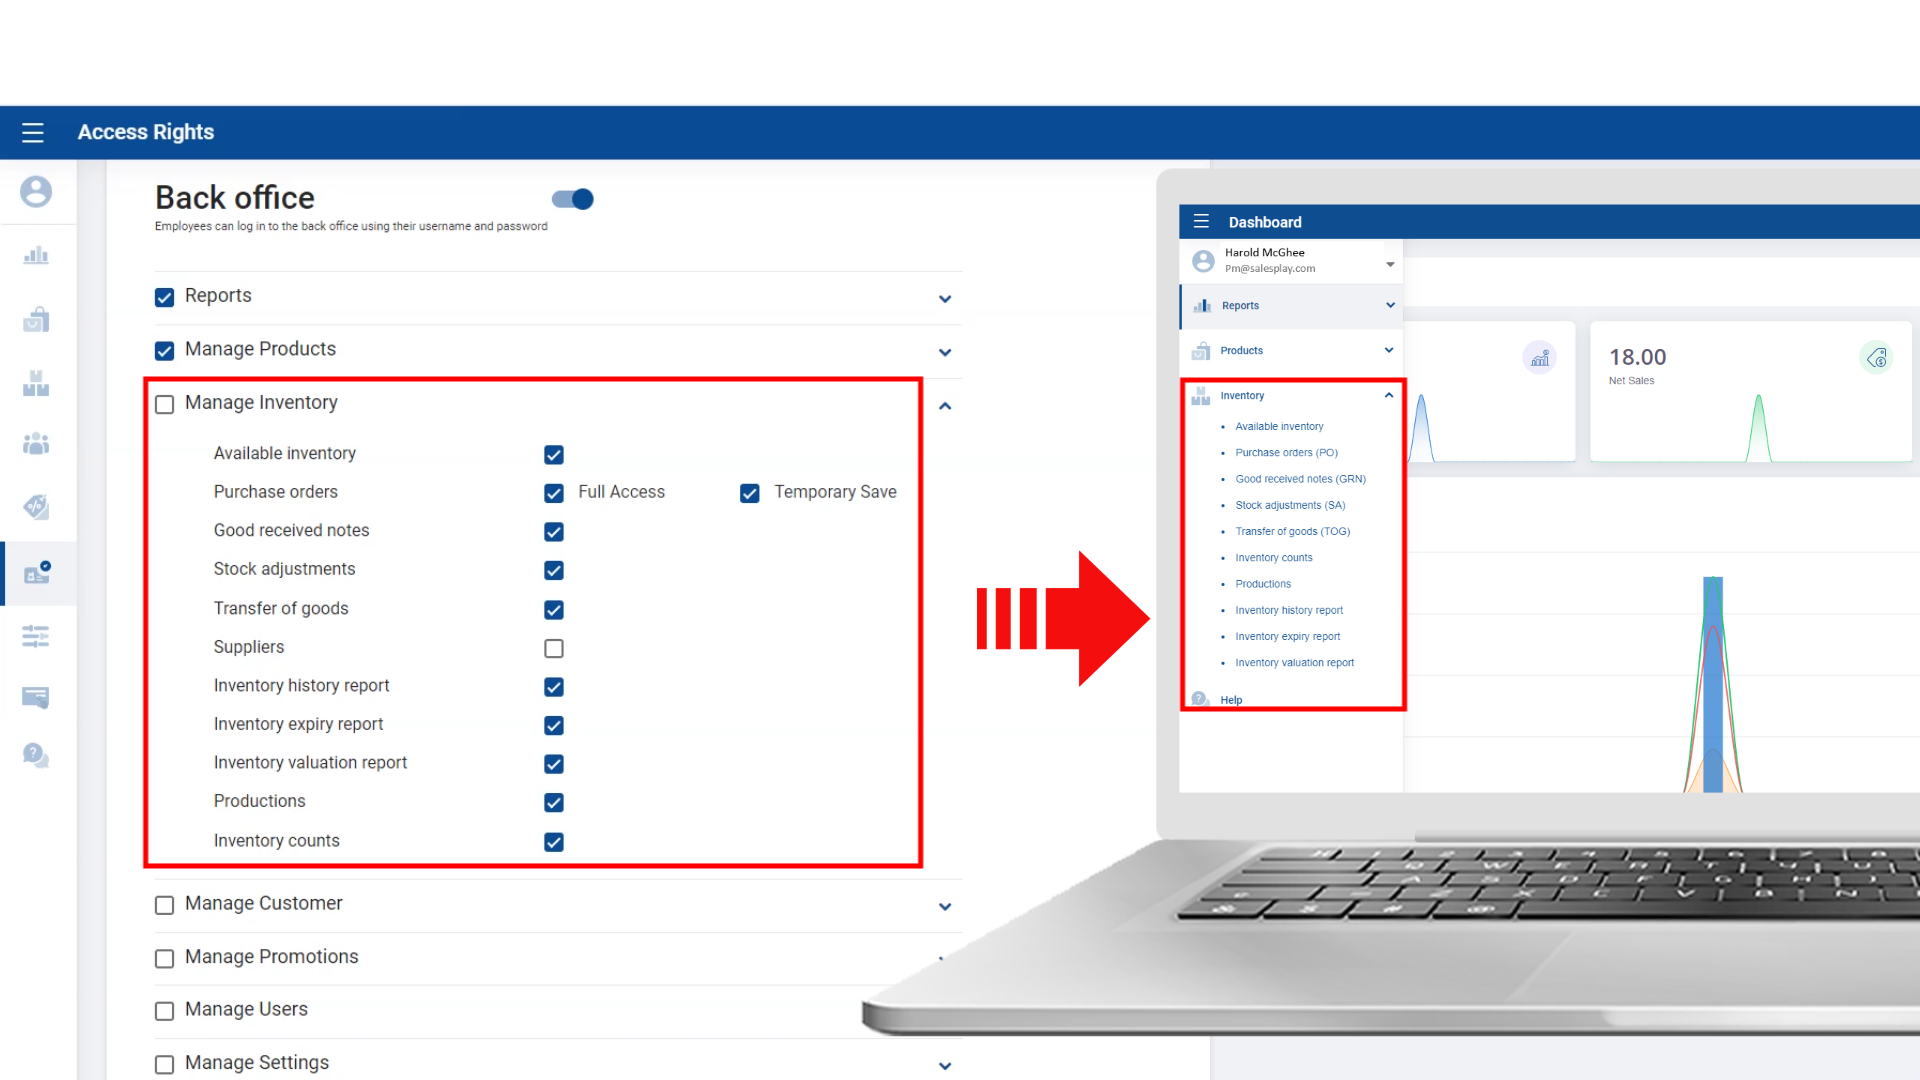Screen dimensions: 1920x1080
Task: Open the inventory boxes sidebar icon
Action: click(36, 383)
